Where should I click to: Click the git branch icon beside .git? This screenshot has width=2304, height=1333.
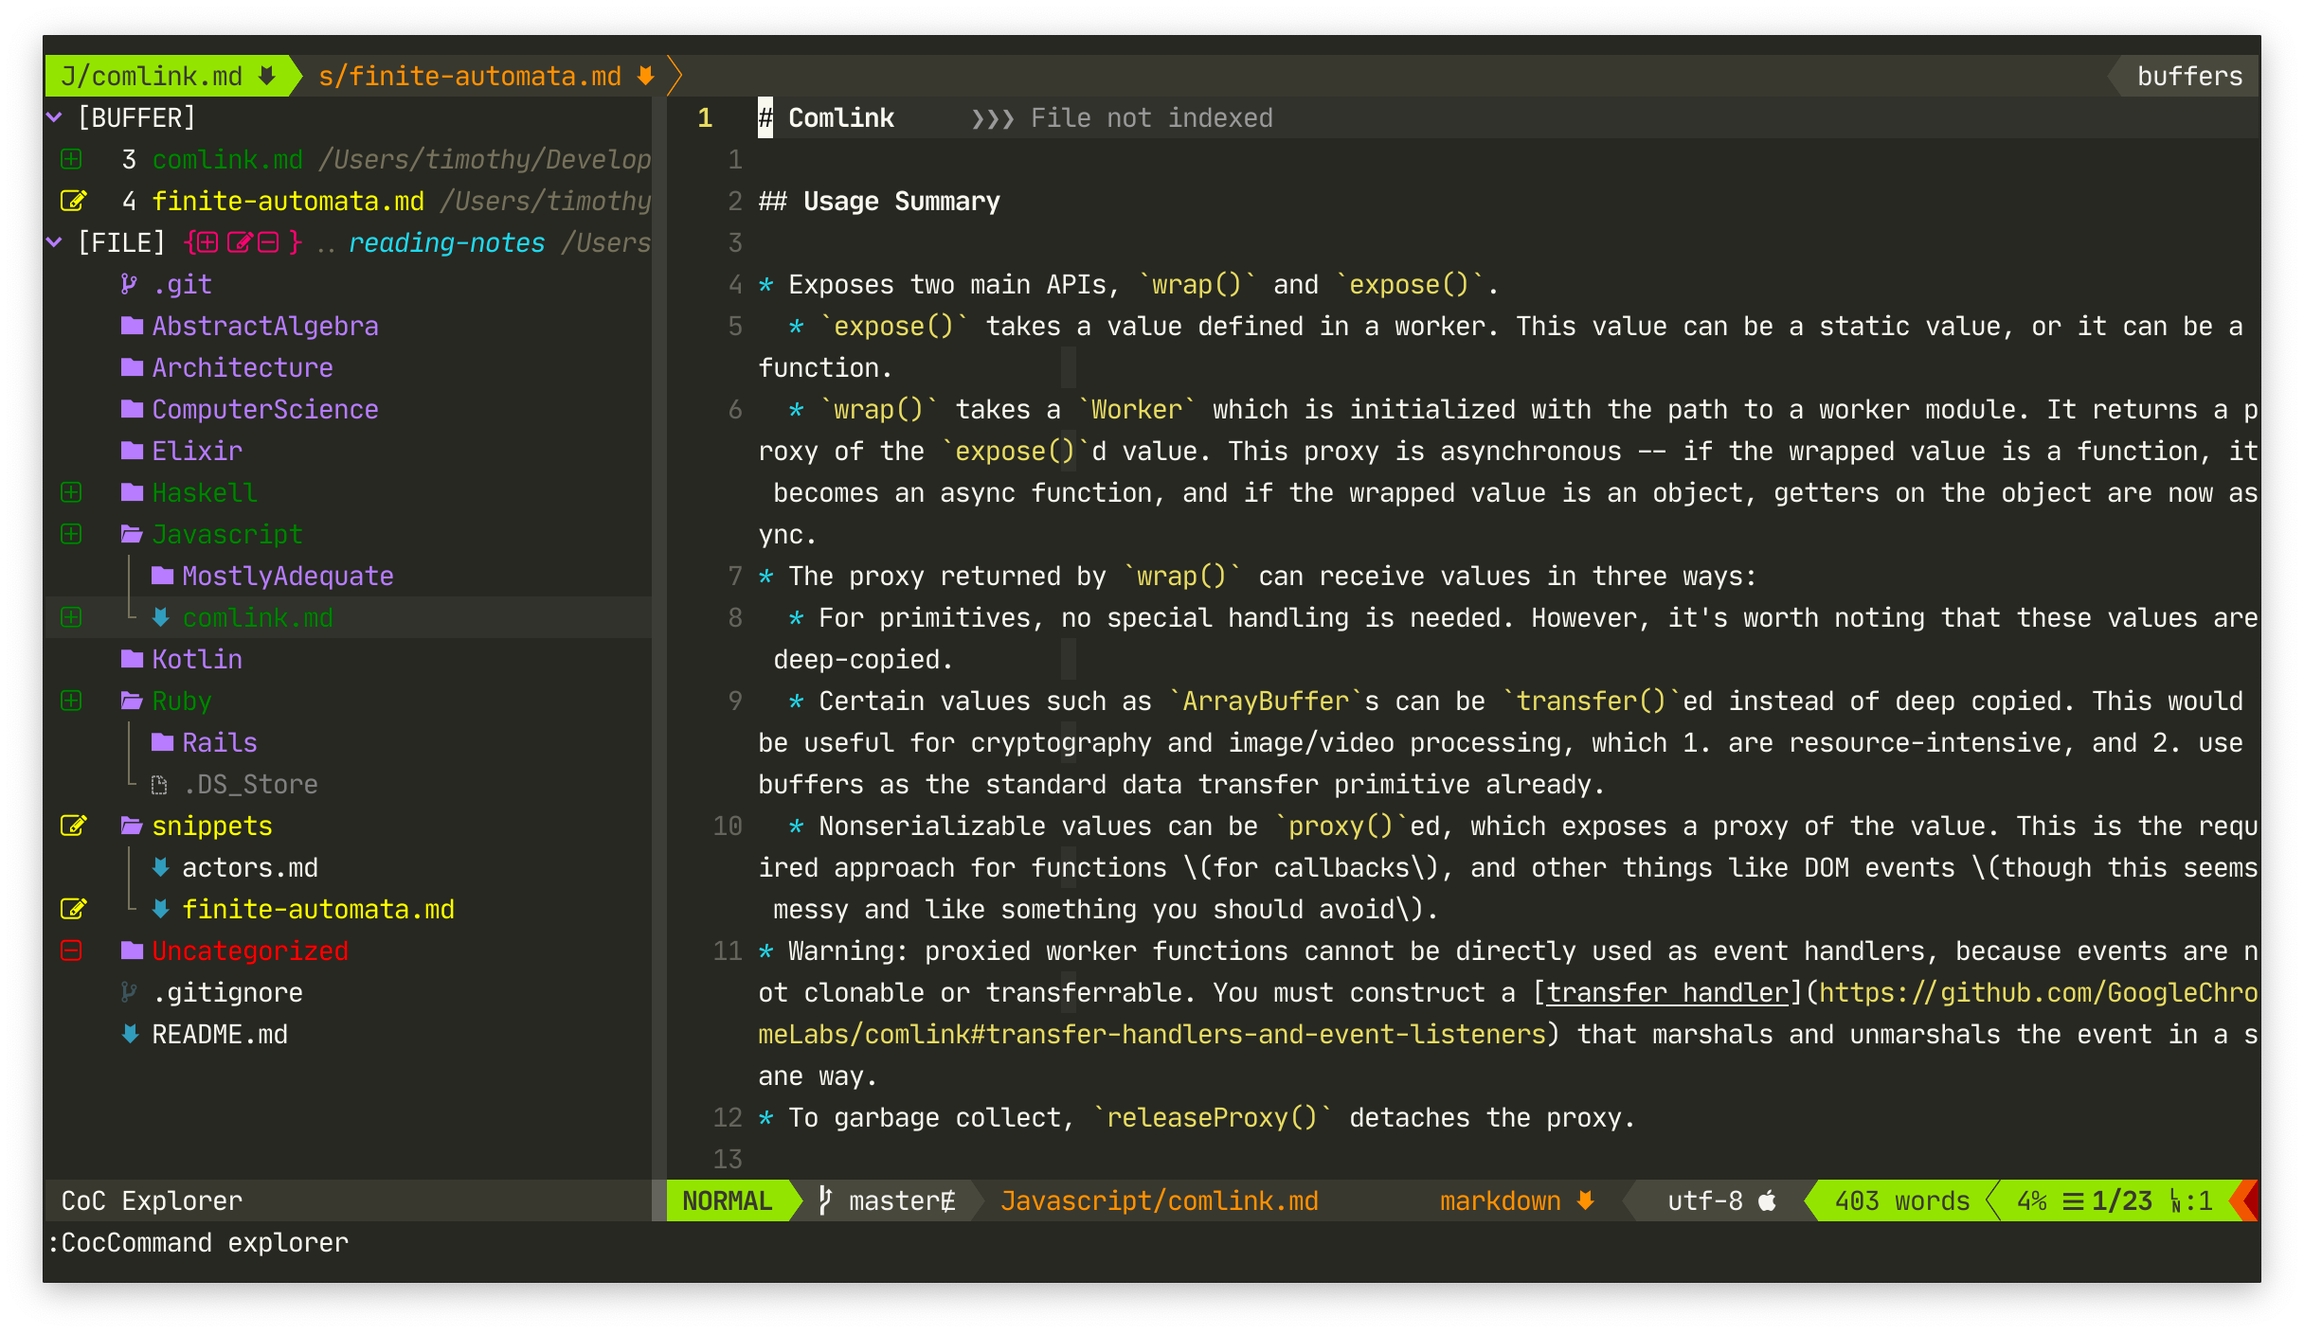pyautogui.click(x=129, y=285)
